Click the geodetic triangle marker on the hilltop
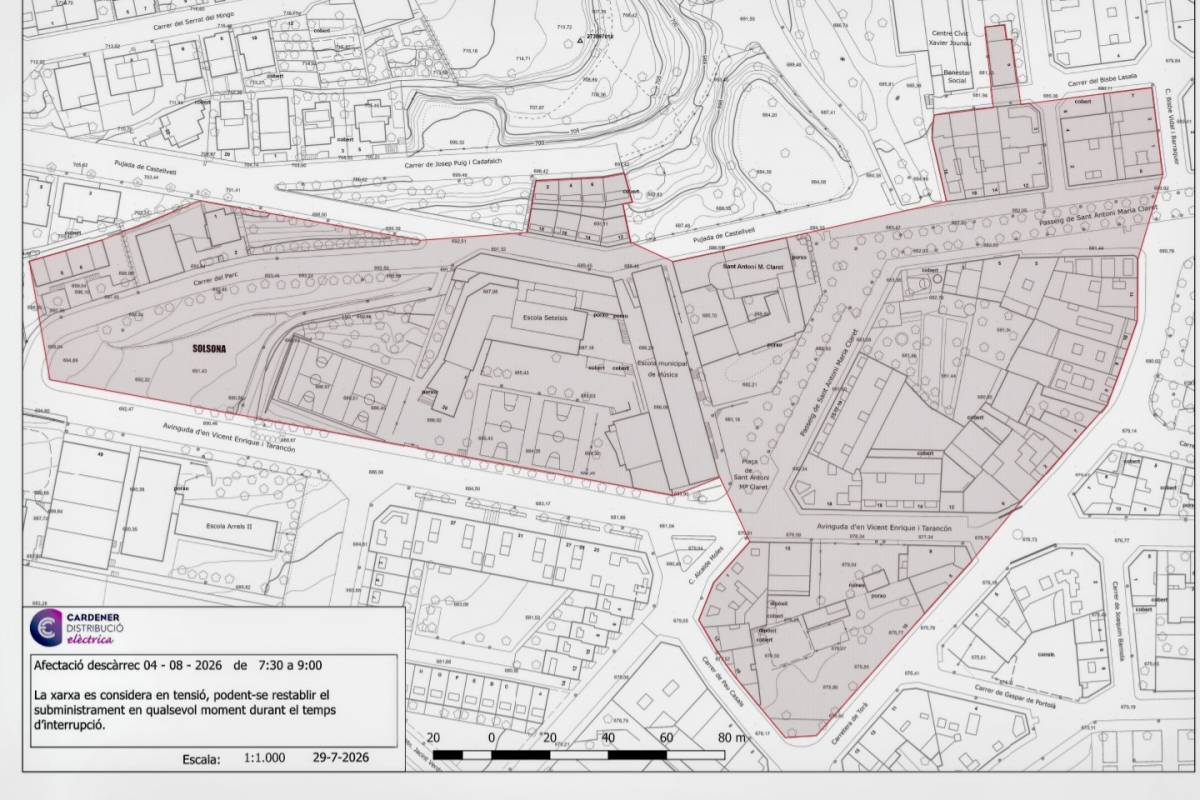 (579, 42)
